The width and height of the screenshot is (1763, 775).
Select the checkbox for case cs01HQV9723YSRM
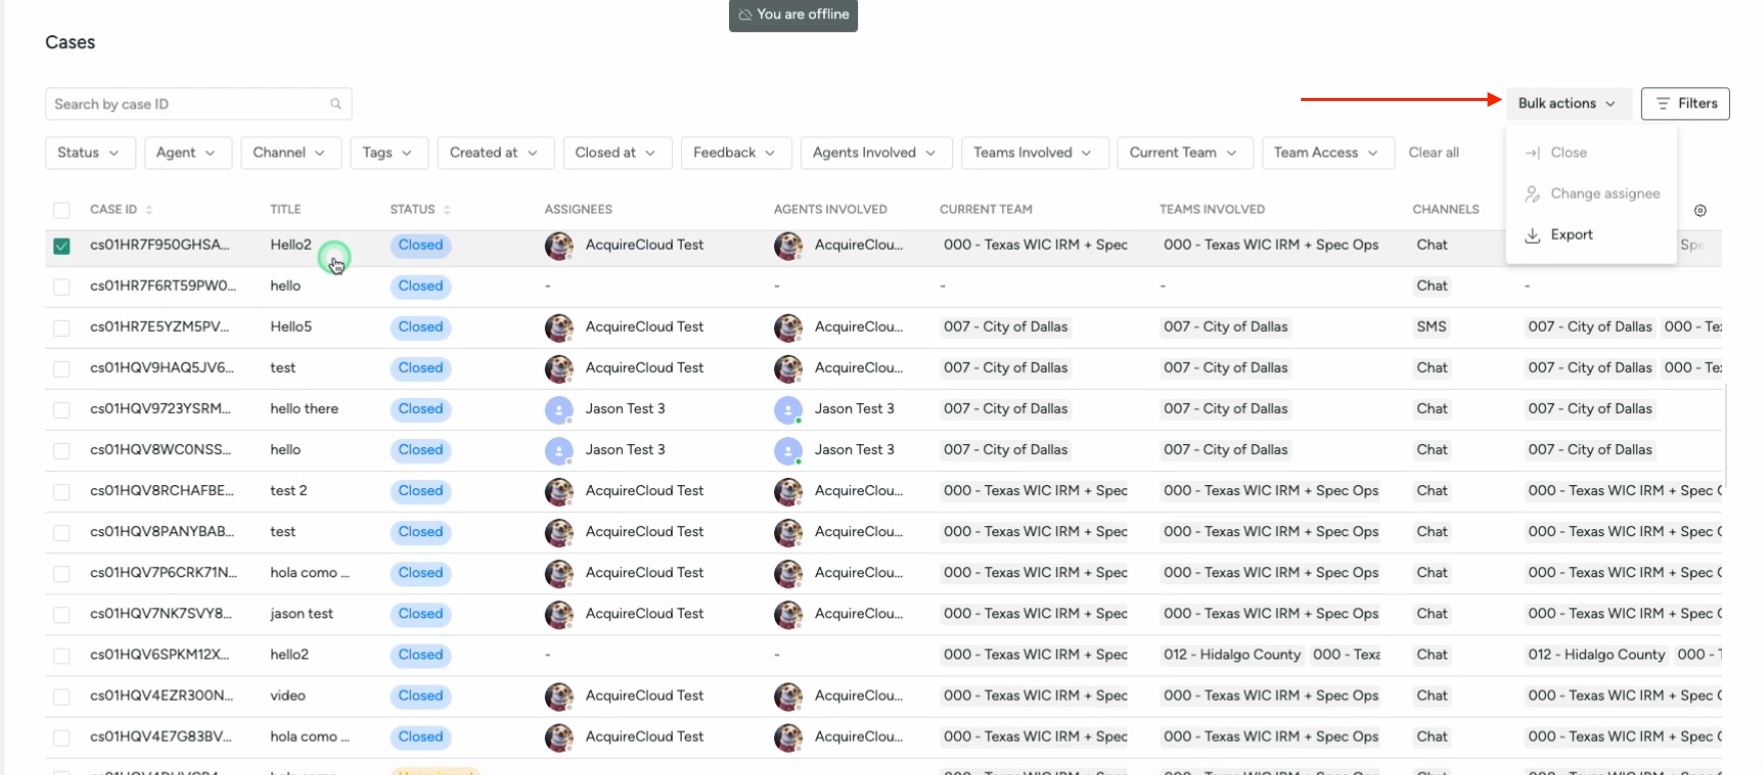(62, 410)
